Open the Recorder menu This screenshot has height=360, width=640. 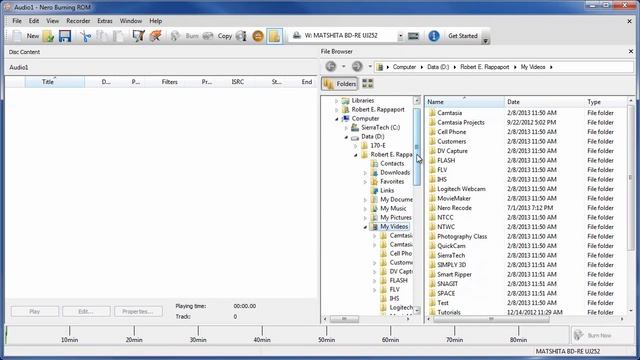tap(78, 21)
